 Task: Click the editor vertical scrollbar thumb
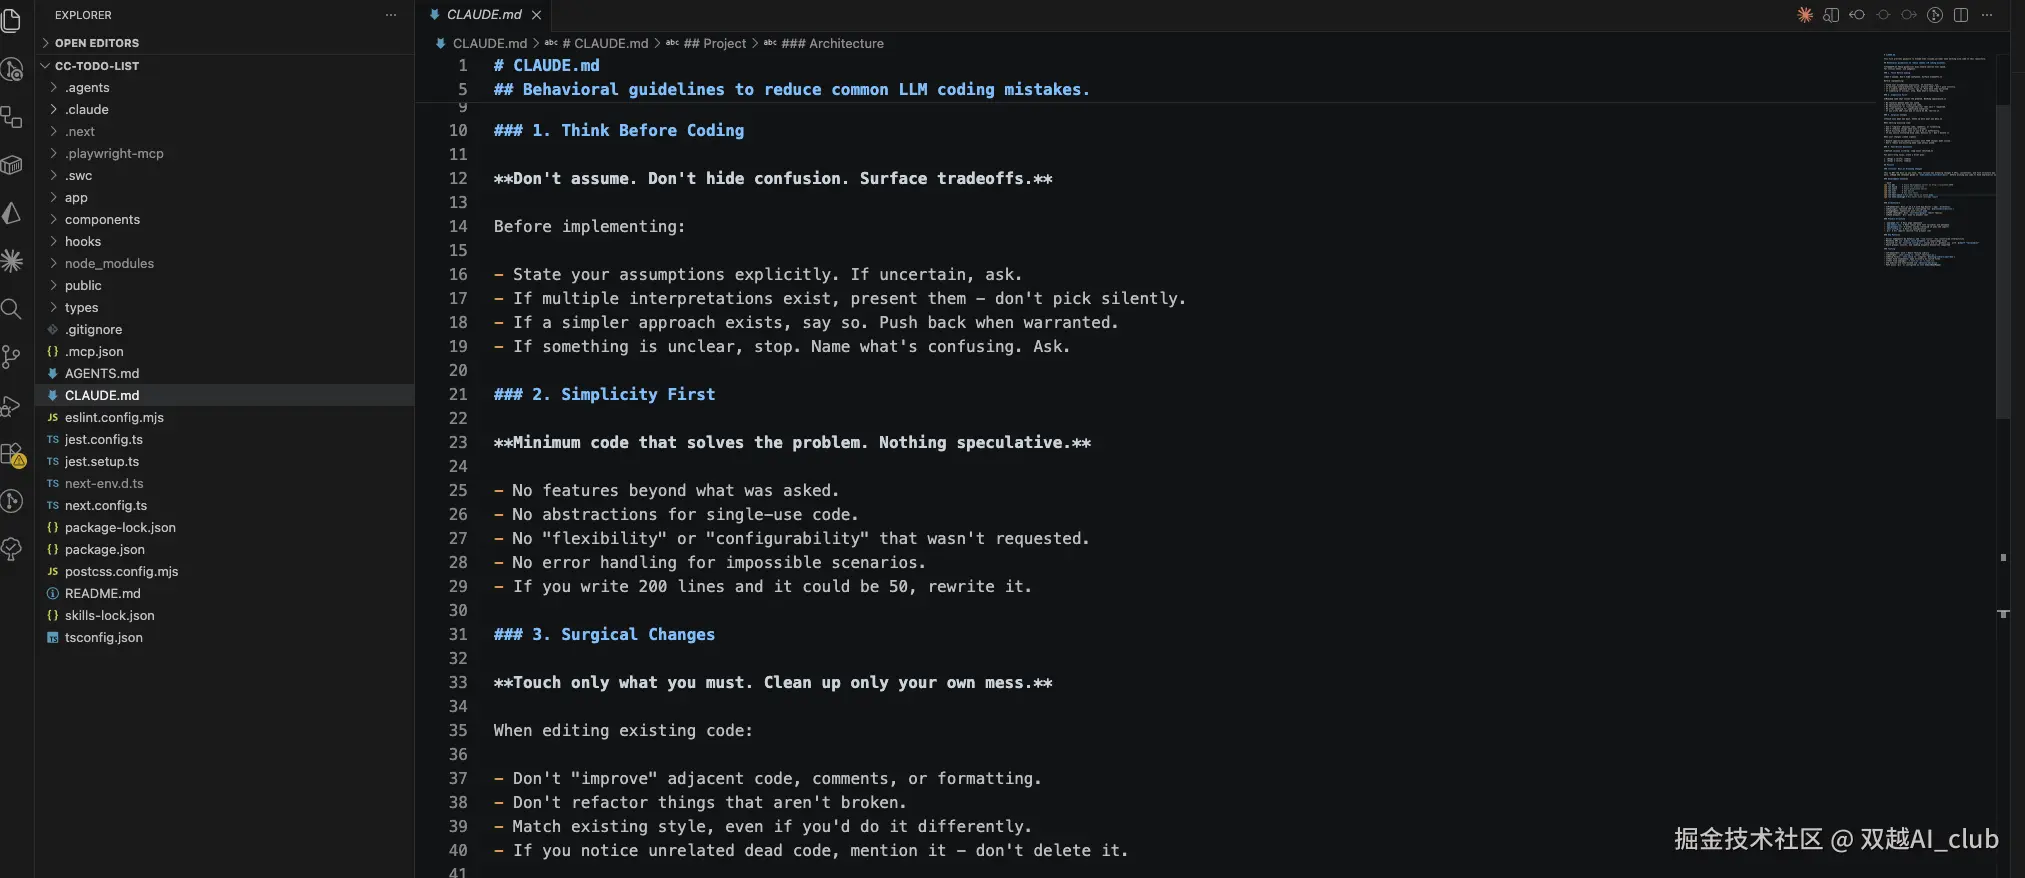[x=2002, y=260]
